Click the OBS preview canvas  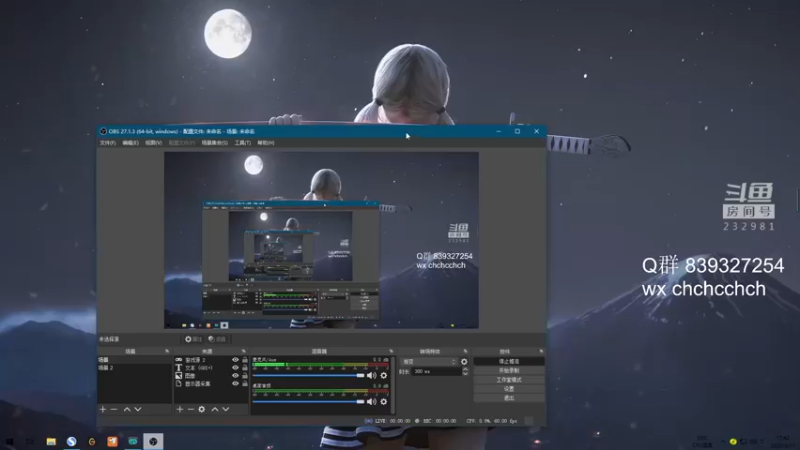coord(321,240)
